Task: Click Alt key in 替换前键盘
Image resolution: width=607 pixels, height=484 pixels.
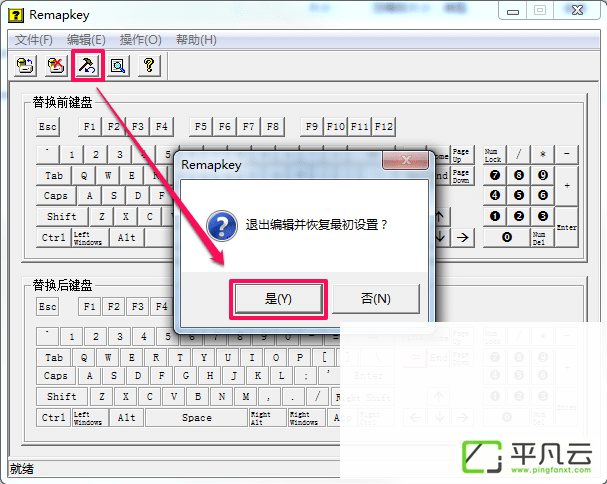Action: 127,237
